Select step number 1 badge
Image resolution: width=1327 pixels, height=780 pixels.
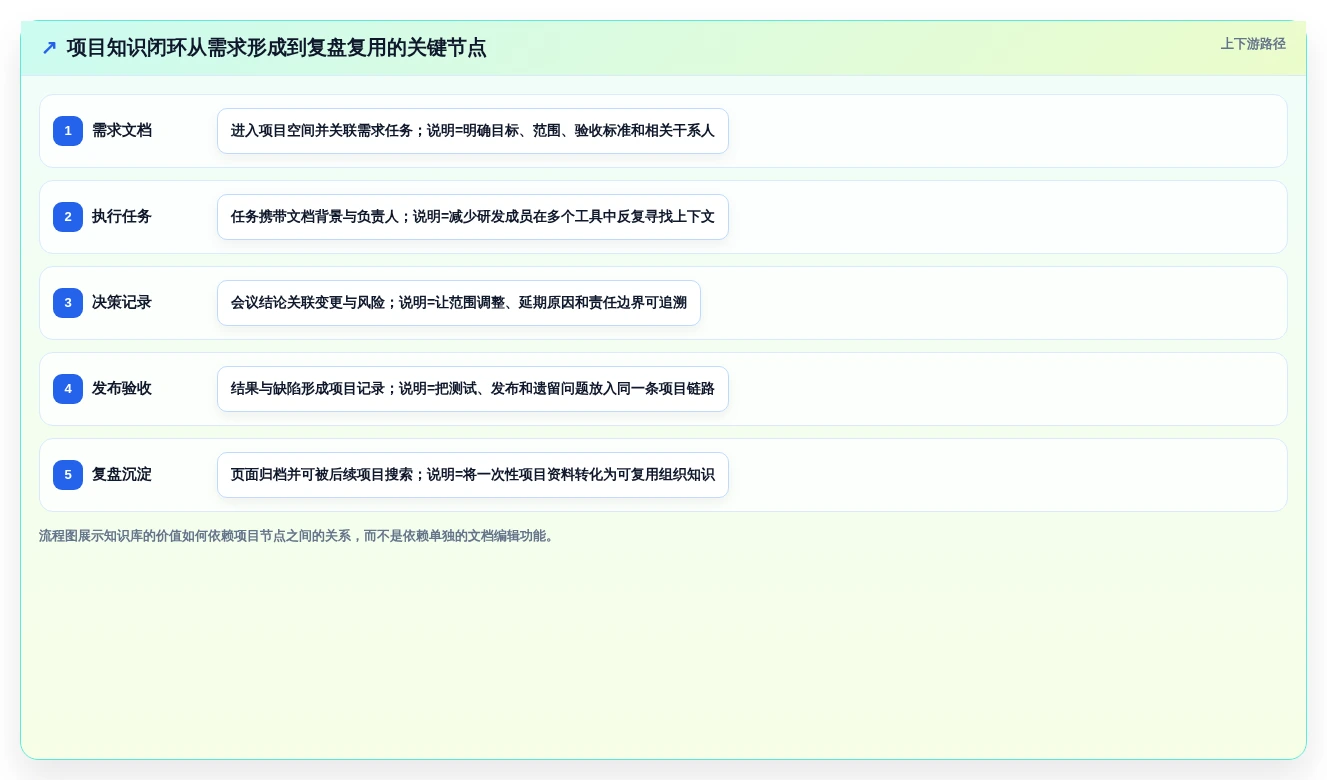click(68, 131)
